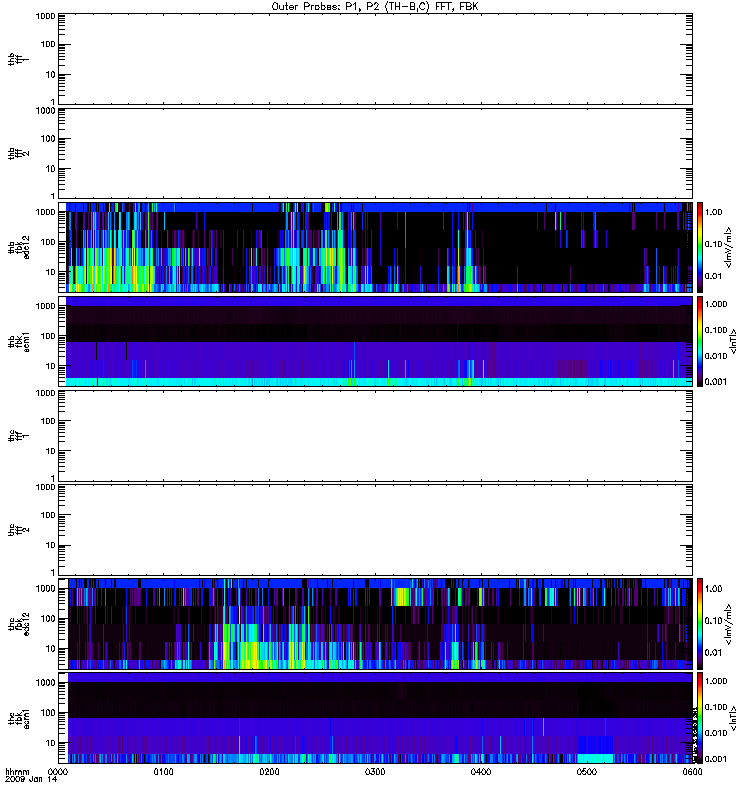The height and width of the screenshot is (800, 750).
Task: Click the thb fbk edc12 color bar
Action: (x=700, y=247)
